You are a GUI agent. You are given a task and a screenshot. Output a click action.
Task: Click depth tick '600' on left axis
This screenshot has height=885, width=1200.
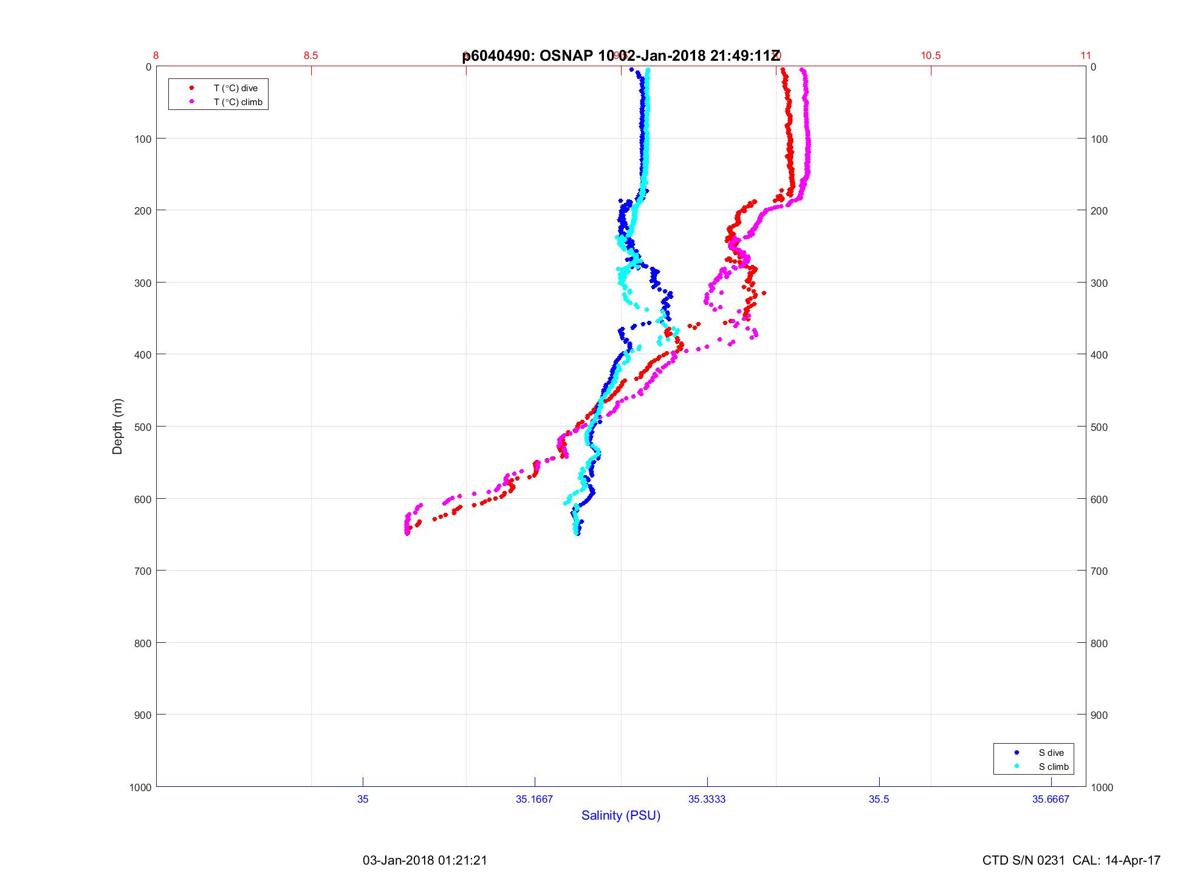click(x=142, y=499)
